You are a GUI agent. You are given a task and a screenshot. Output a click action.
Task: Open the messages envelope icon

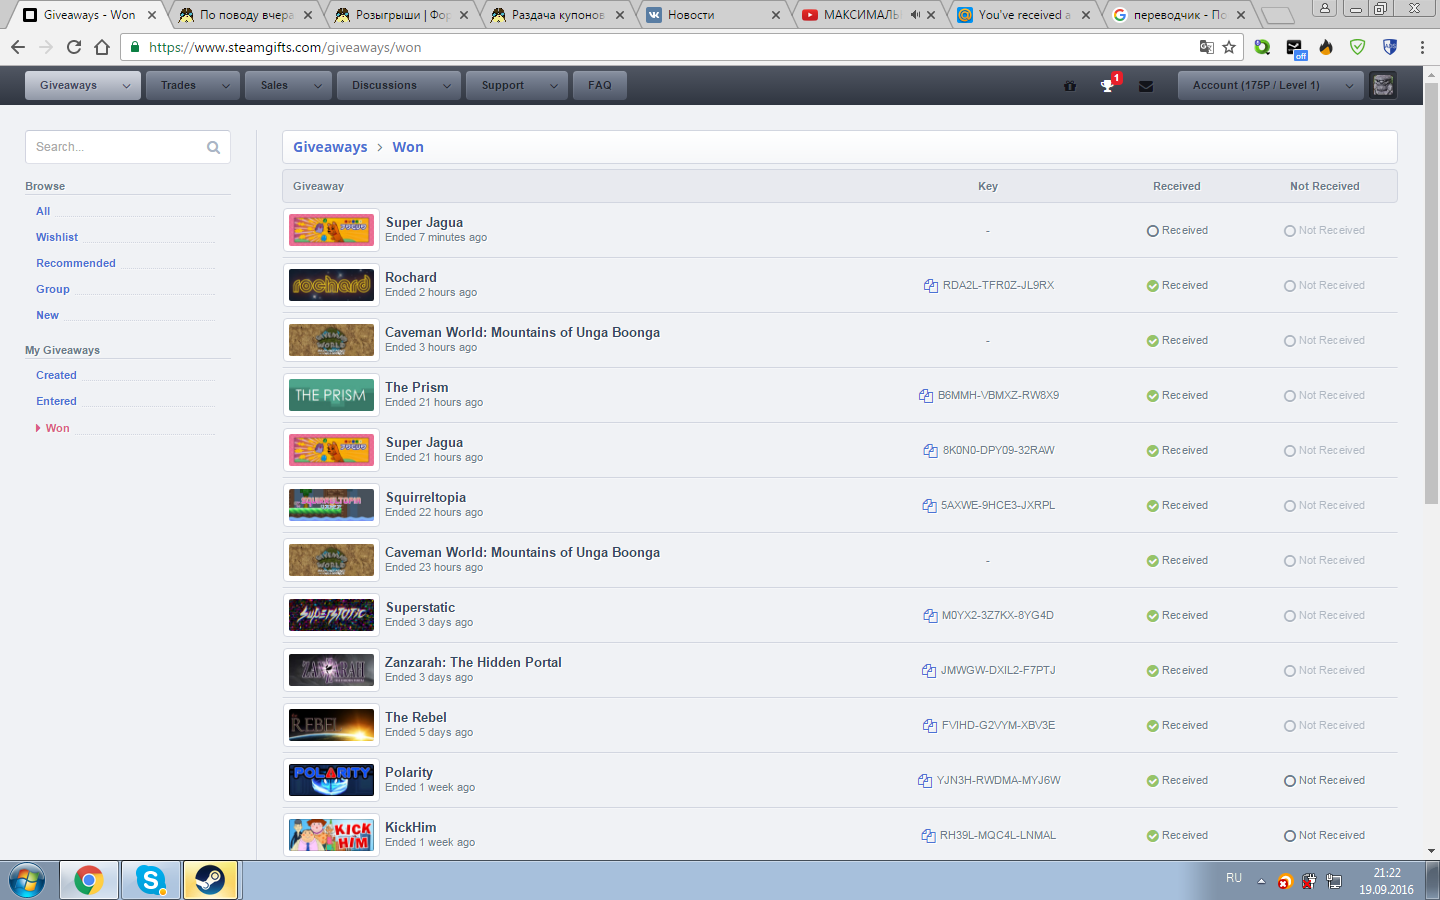click(1146, 86)
